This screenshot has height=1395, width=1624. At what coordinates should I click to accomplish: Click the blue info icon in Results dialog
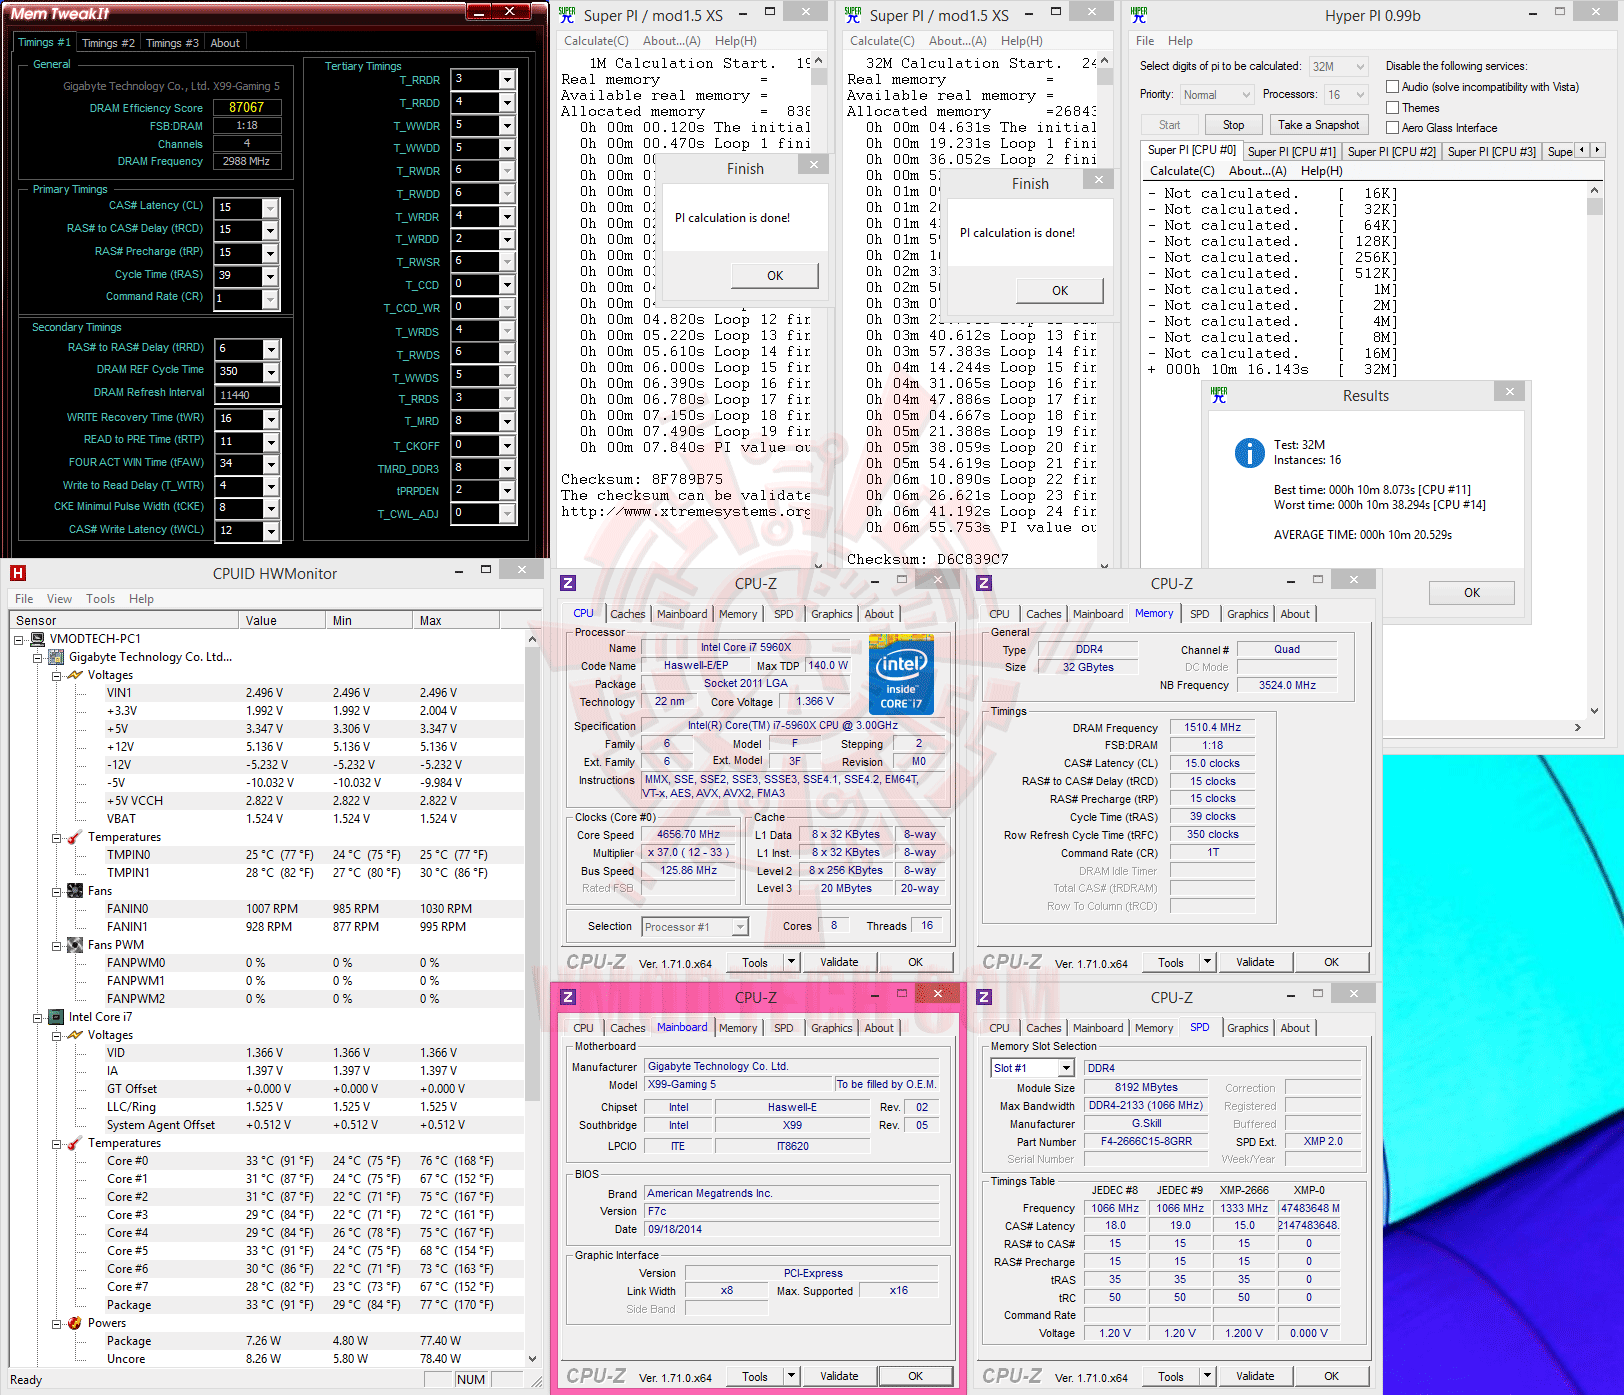coord(1249,453)
